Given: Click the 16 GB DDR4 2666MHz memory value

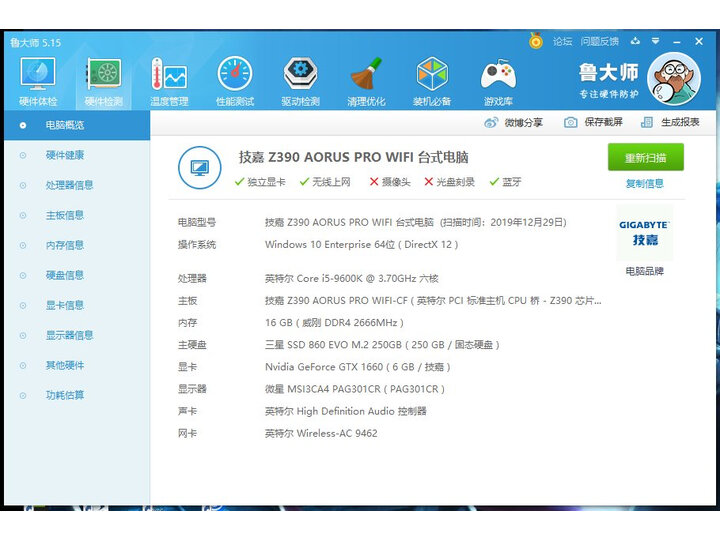Looking at the screenshot, I should coord(334,323).
